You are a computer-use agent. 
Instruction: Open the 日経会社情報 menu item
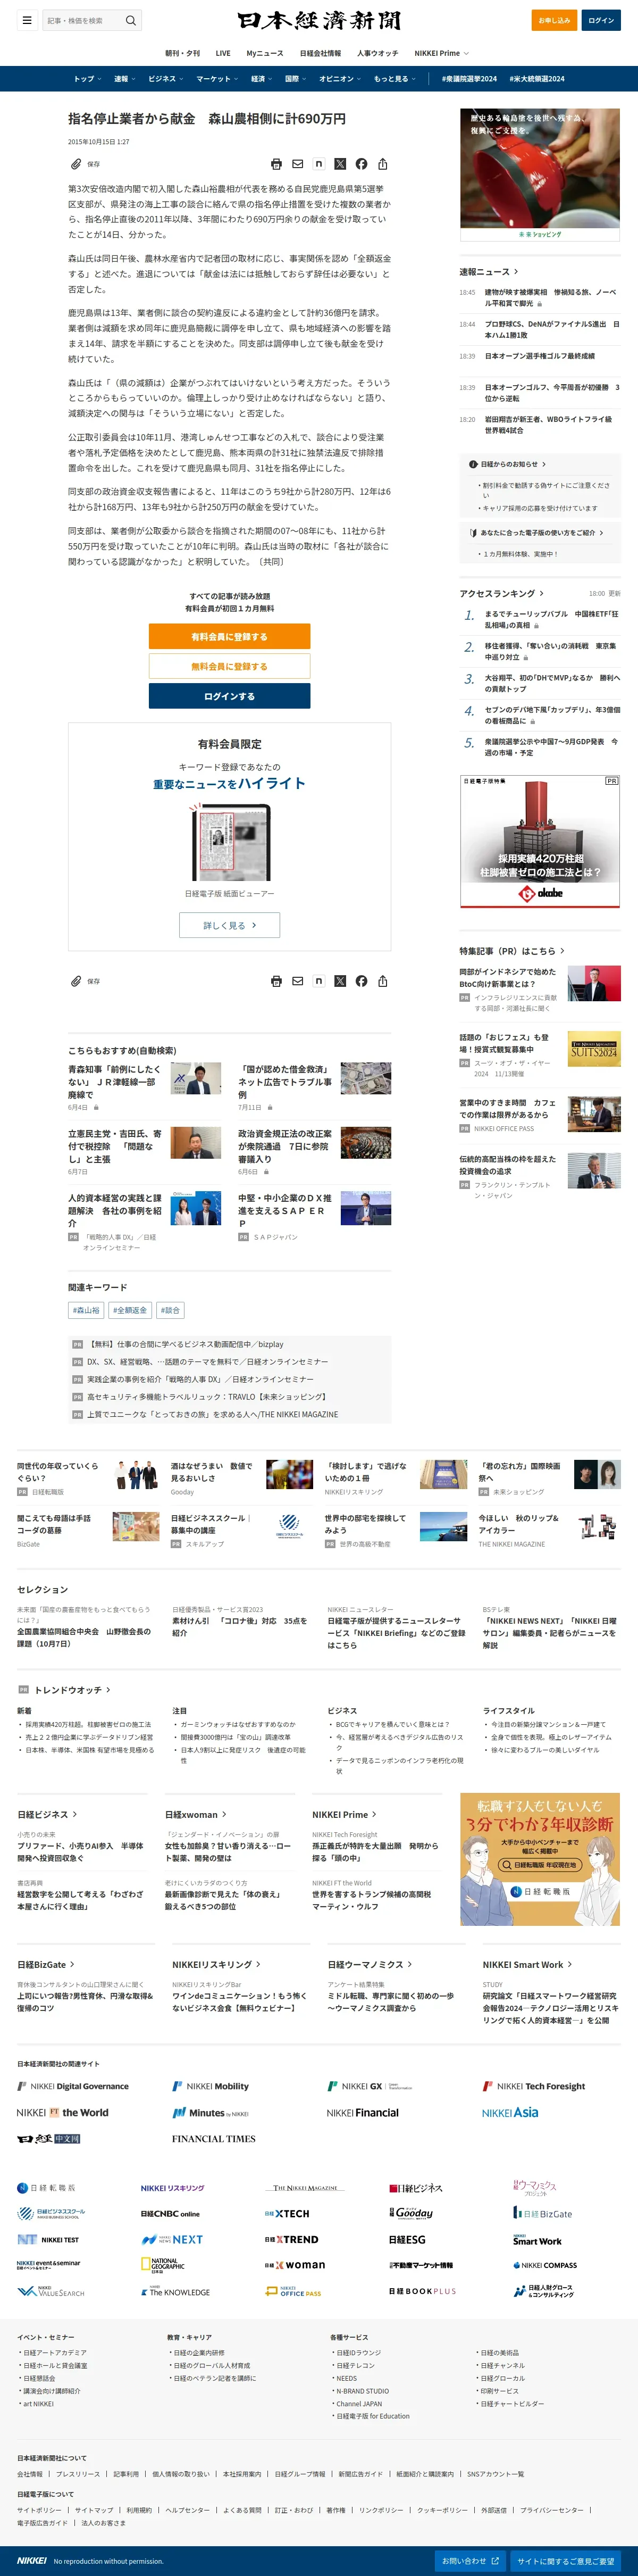click(320, 53)
